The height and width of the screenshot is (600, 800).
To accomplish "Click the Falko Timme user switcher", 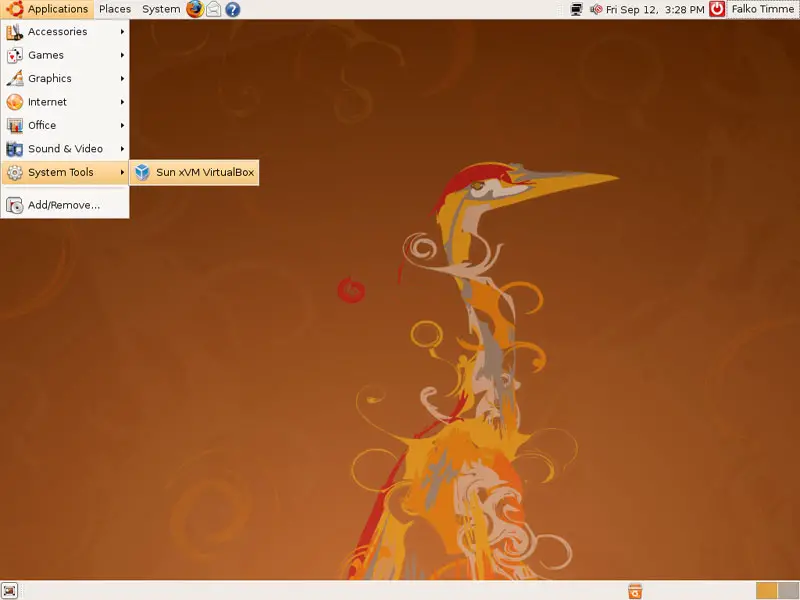I will pos(763,9).
